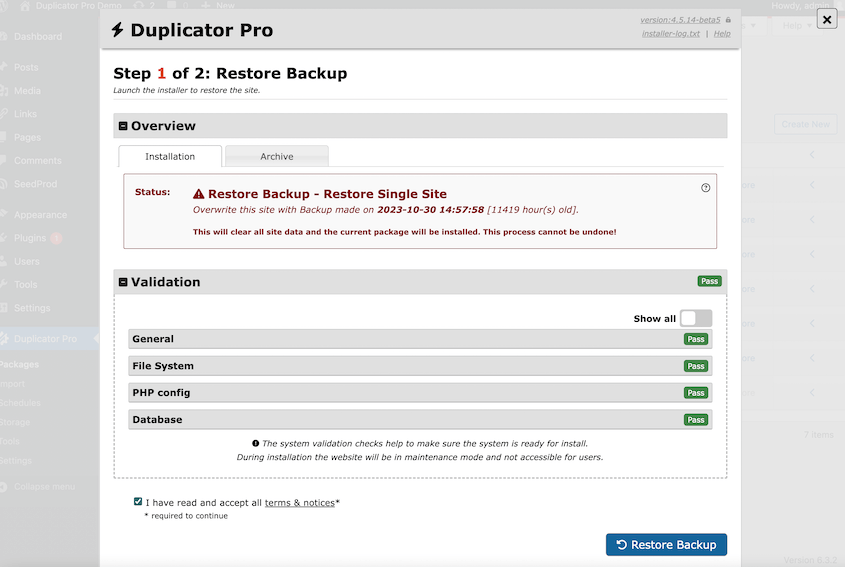Open Posts in the WordPress sidebar
845x567 pixels.
[26, 67]
